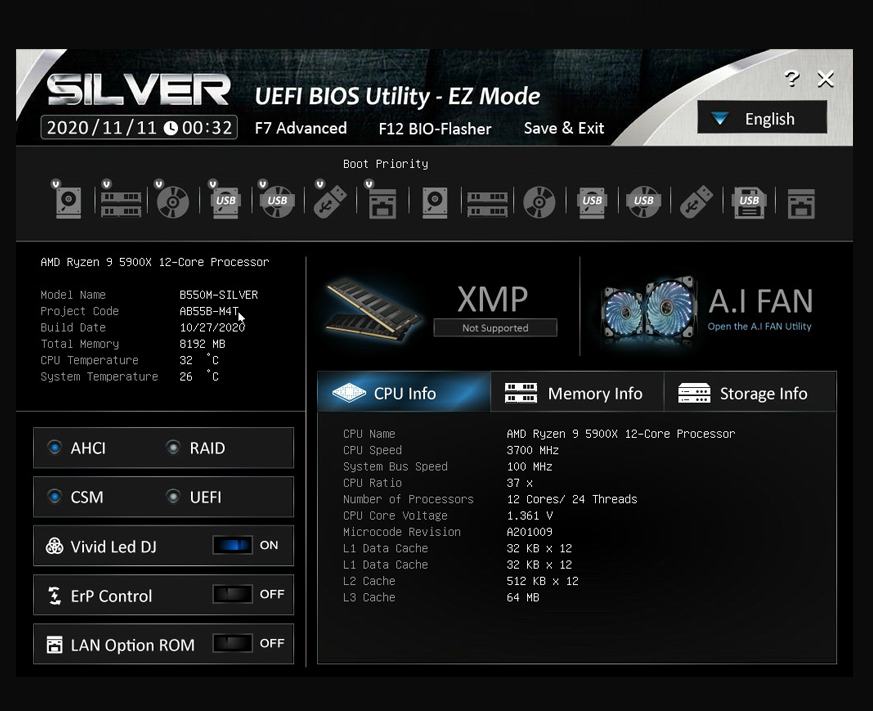This screenshot has height=711, width=873.
Task: Click the Build Date value 10/27/2020
Action: tap(212, 327)
